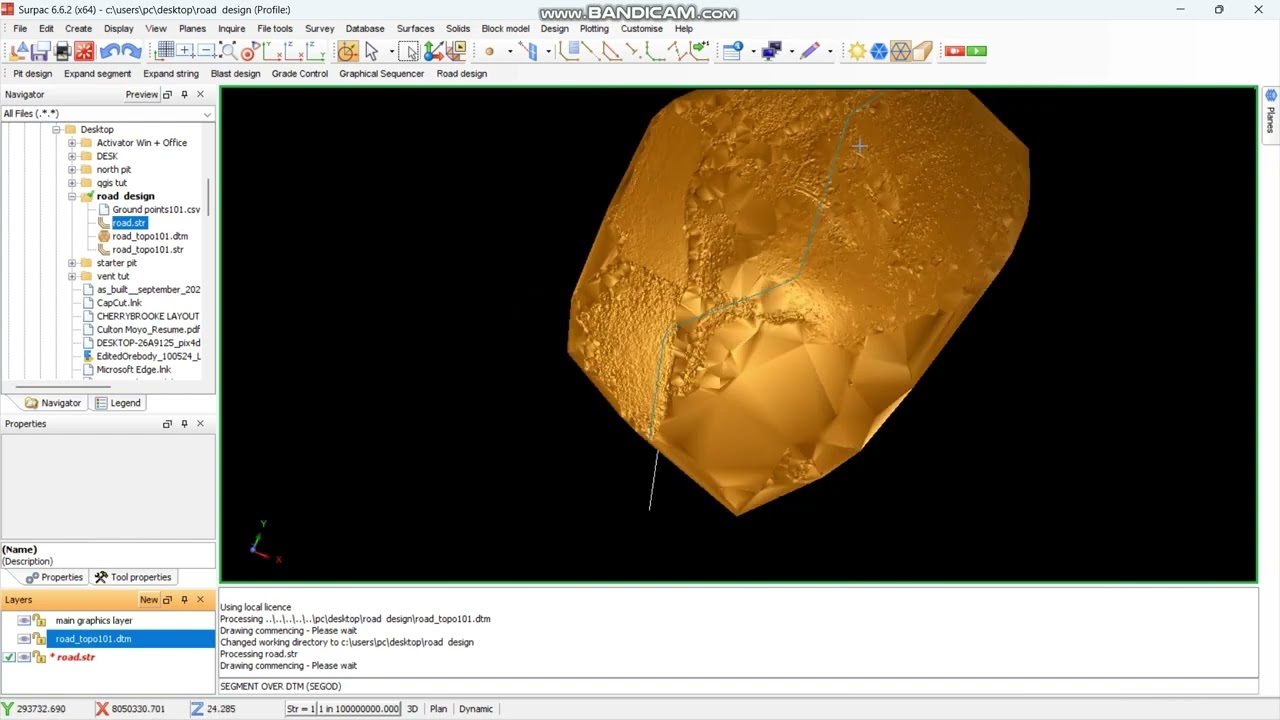Image resolution: width=1280 pixels, height=720 pixels.
Task: Click New in the Layers panel
Action: [149, 600]
